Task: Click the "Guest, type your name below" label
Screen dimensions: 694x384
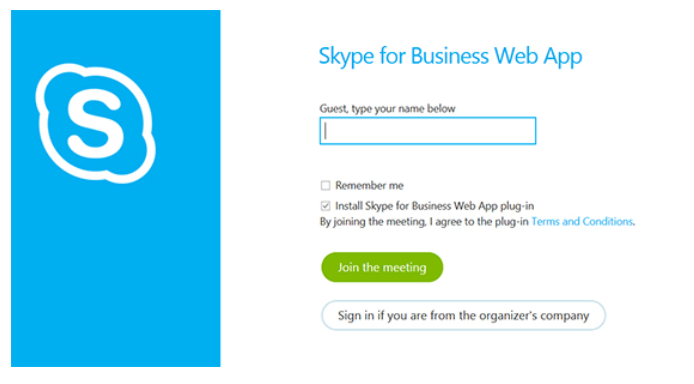Action: coord(387,108)
